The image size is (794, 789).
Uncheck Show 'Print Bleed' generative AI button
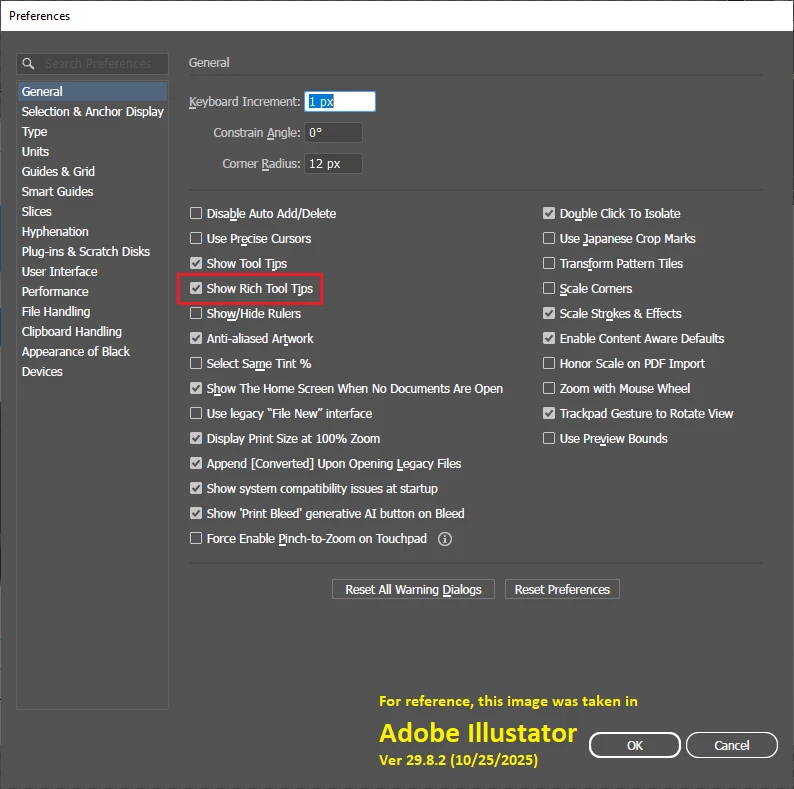click(x=196, y=514)
